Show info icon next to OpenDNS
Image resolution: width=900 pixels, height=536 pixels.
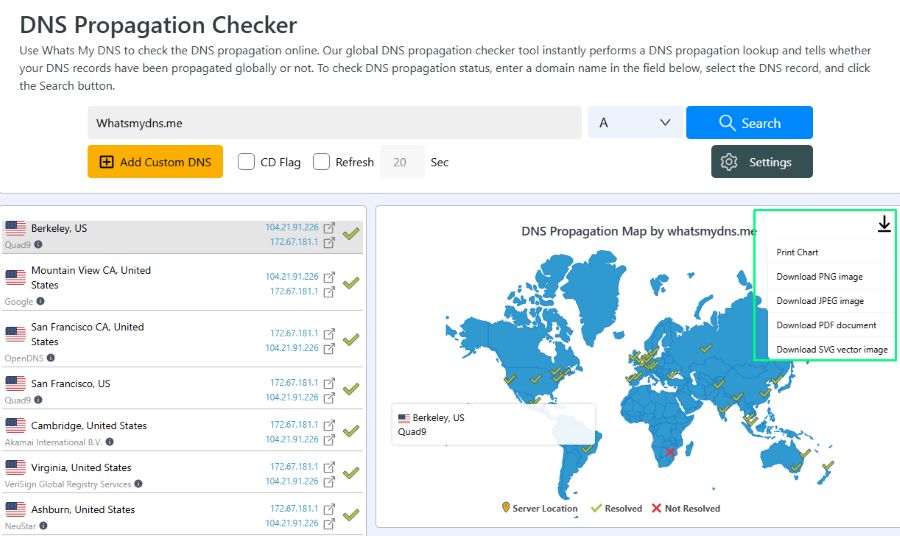51,358
